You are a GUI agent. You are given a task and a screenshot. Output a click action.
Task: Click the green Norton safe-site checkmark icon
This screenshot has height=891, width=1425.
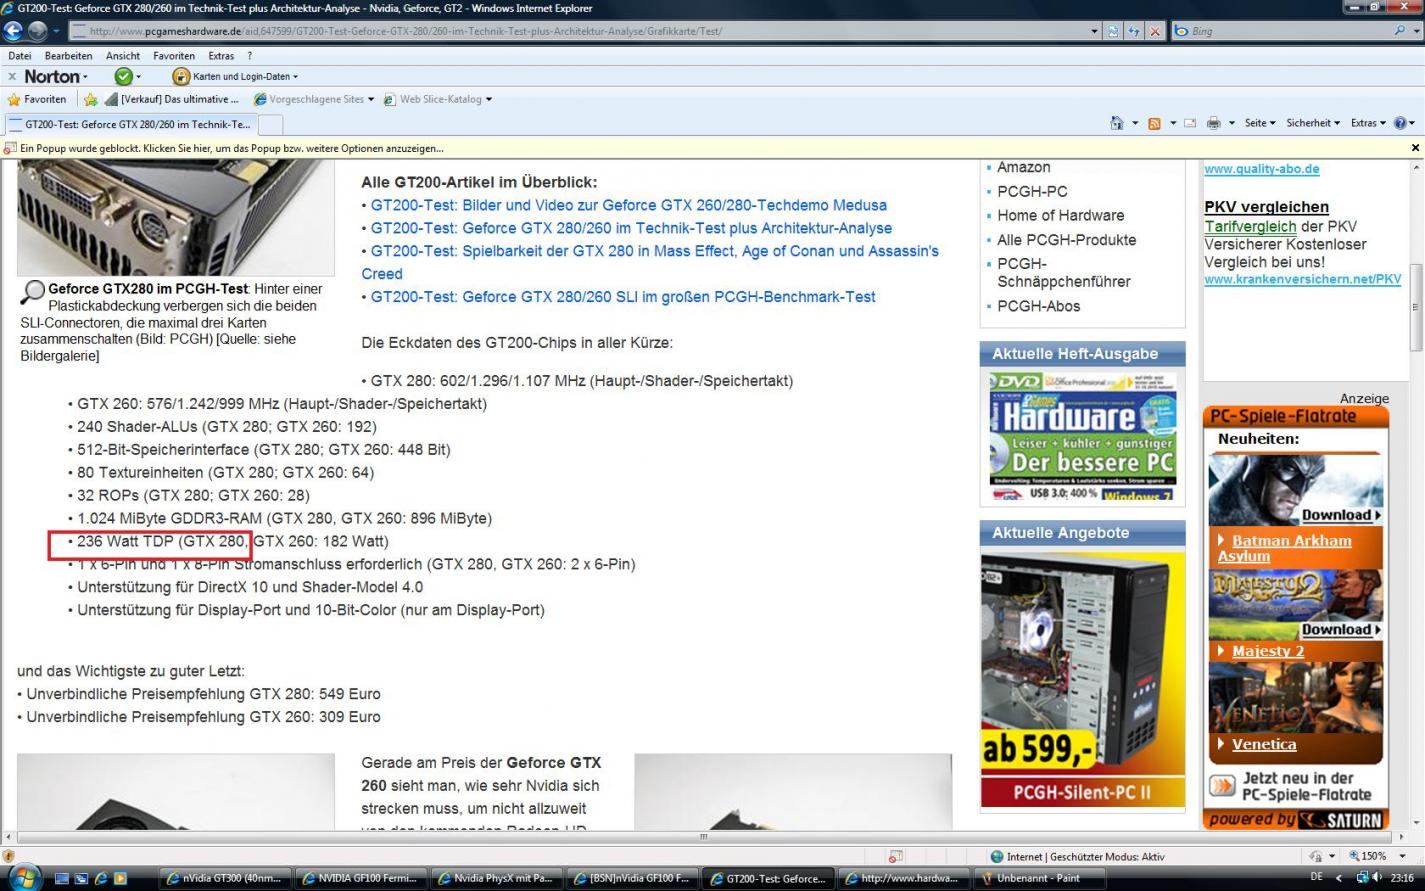(x=123, y=76)
